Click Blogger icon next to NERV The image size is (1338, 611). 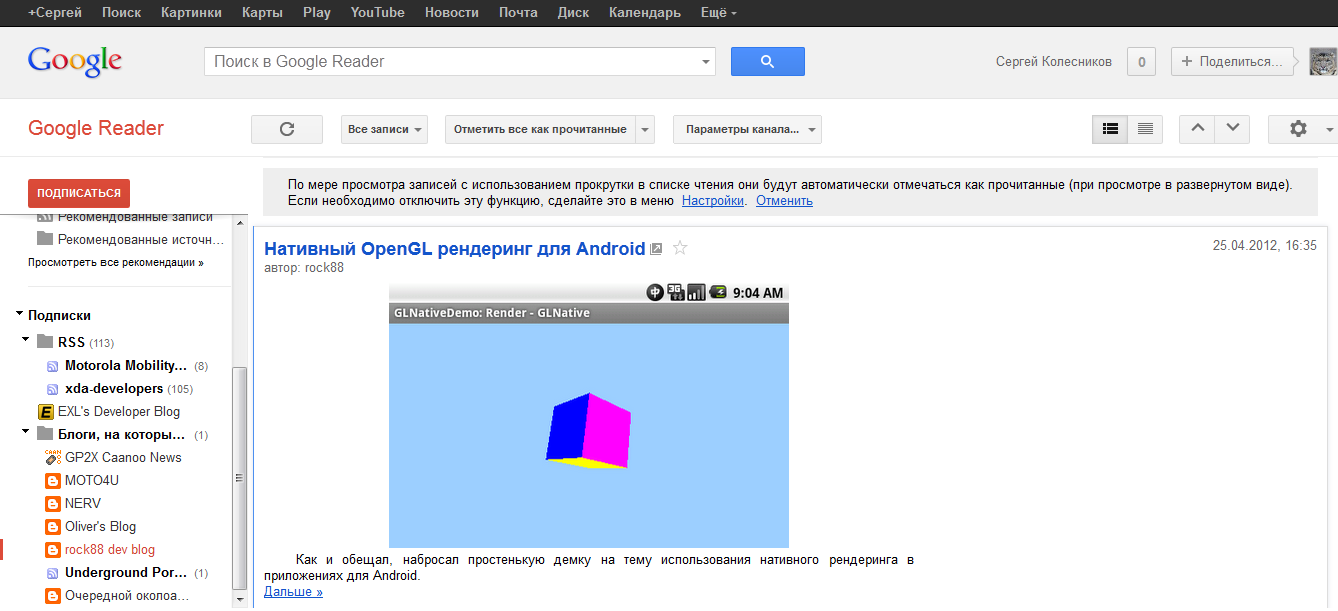click(53, 503)
